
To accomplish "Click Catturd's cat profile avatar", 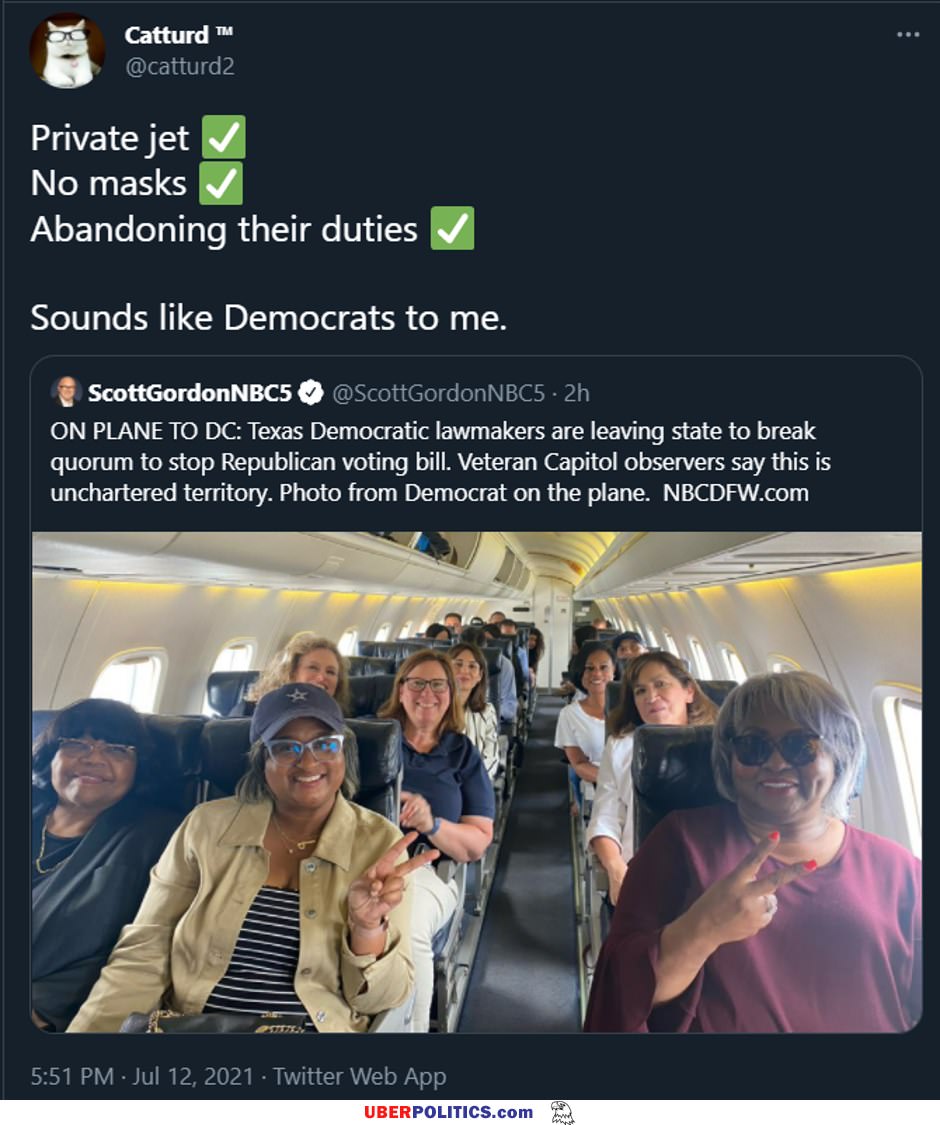I will pyautogui.click(x=67, y=50).
